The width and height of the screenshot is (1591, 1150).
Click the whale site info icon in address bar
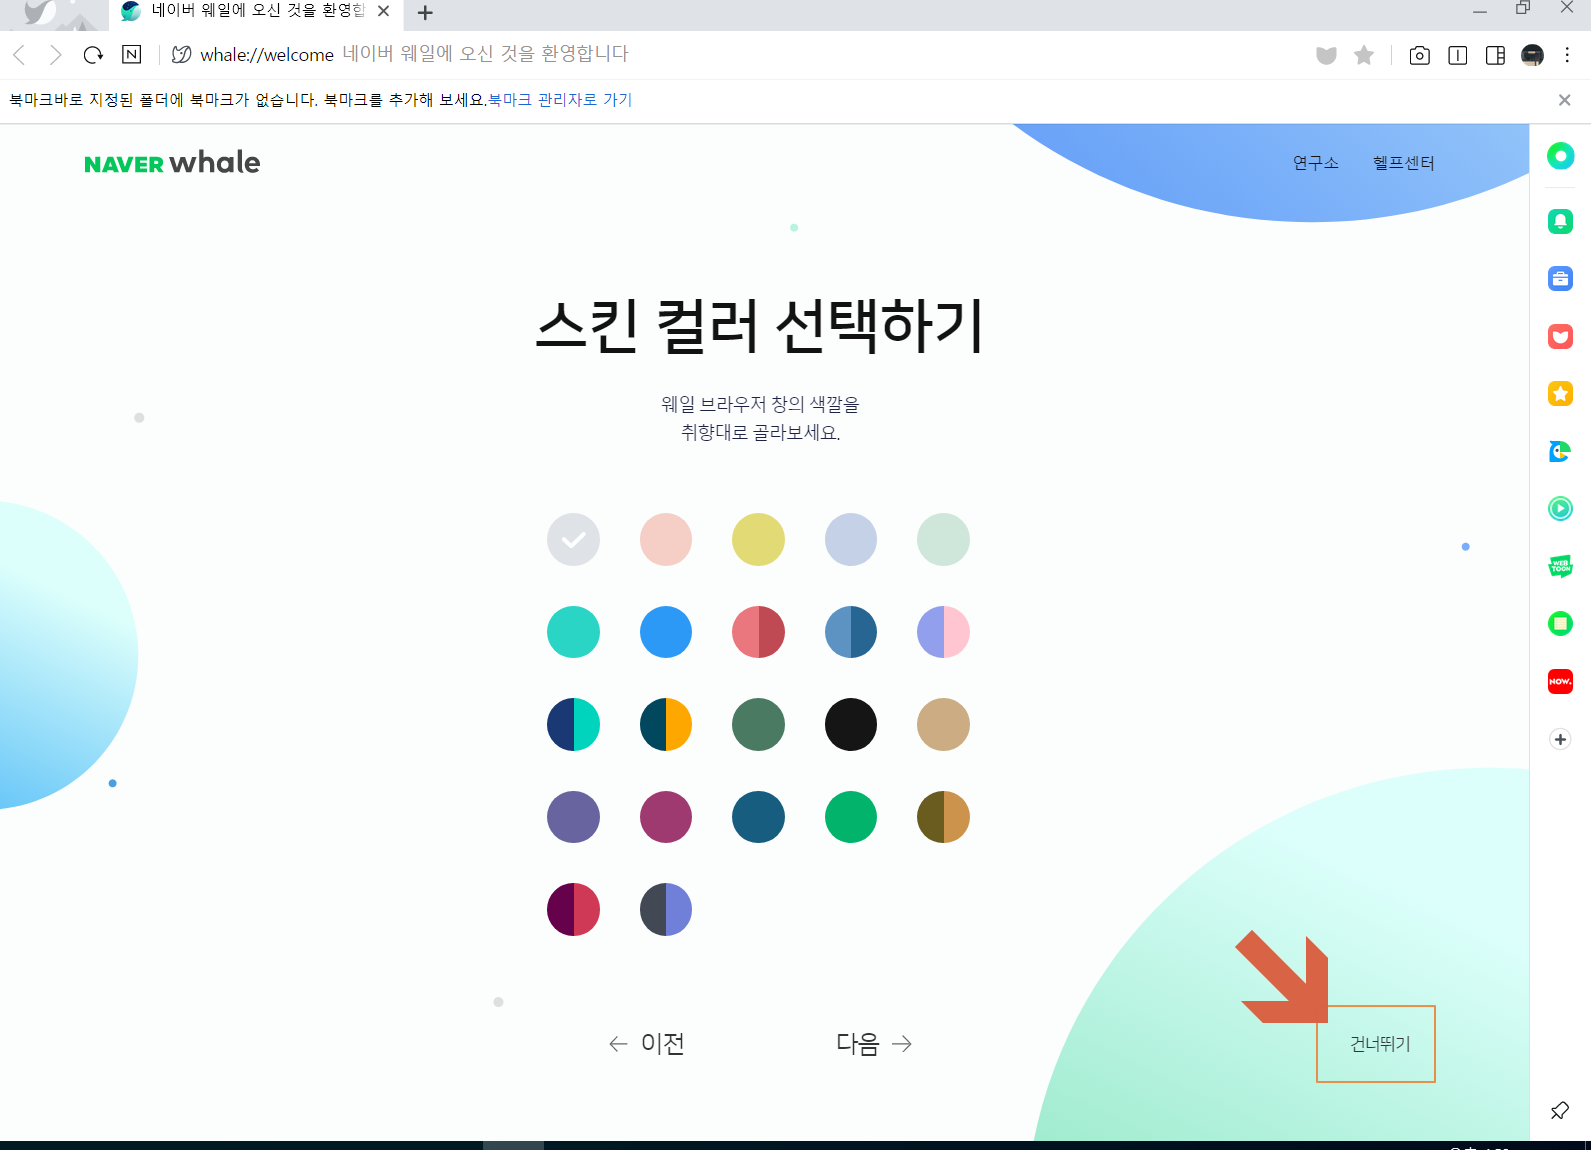click(x=181, y=55)
